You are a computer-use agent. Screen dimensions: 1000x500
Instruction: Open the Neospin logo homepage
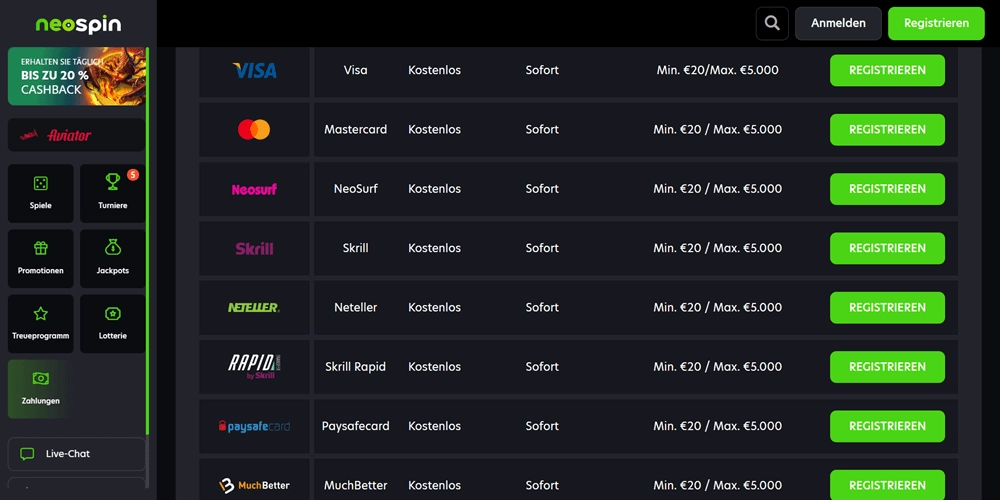[x=78, y=24]
